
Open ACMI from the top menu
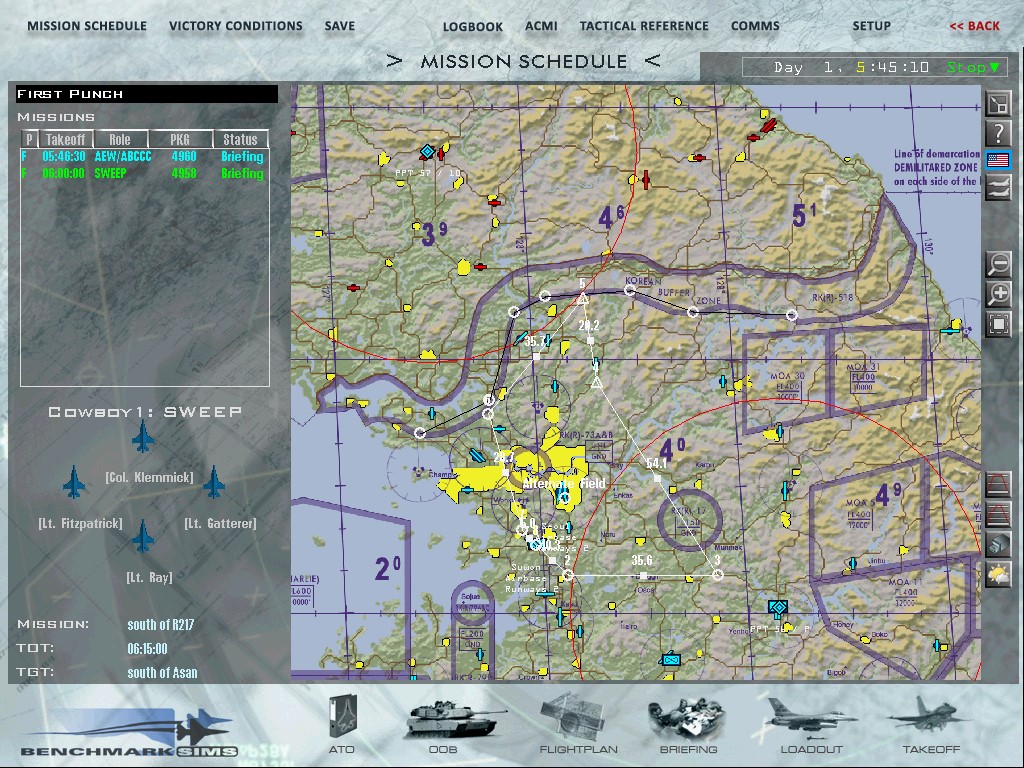541,26
